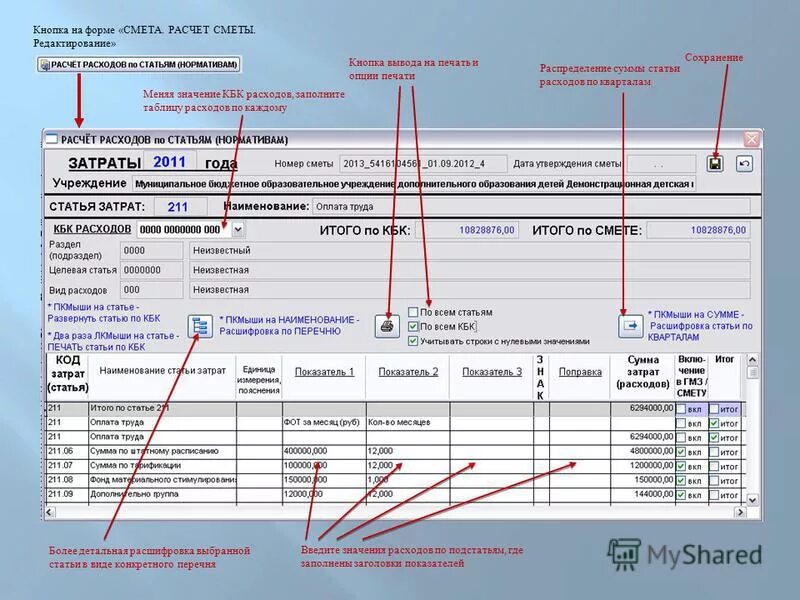Click the Кол-во месяцев cell
The image size is (800, 600).
(408, 422)
